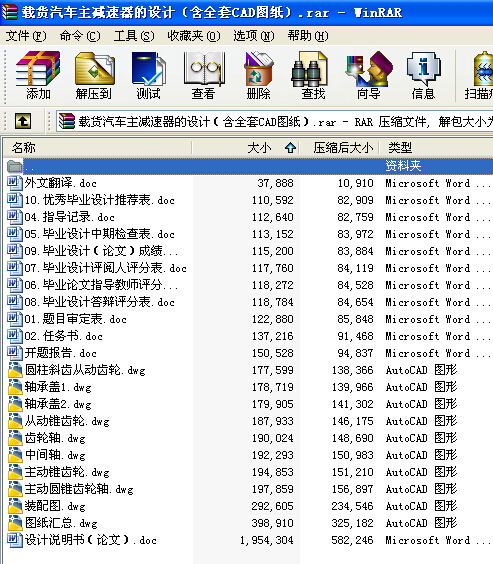The image size is (493, 564).
Task: Select file 05.毕业设计中期检查表.doc
Action: pyautogui.click(x=99, y=234)
